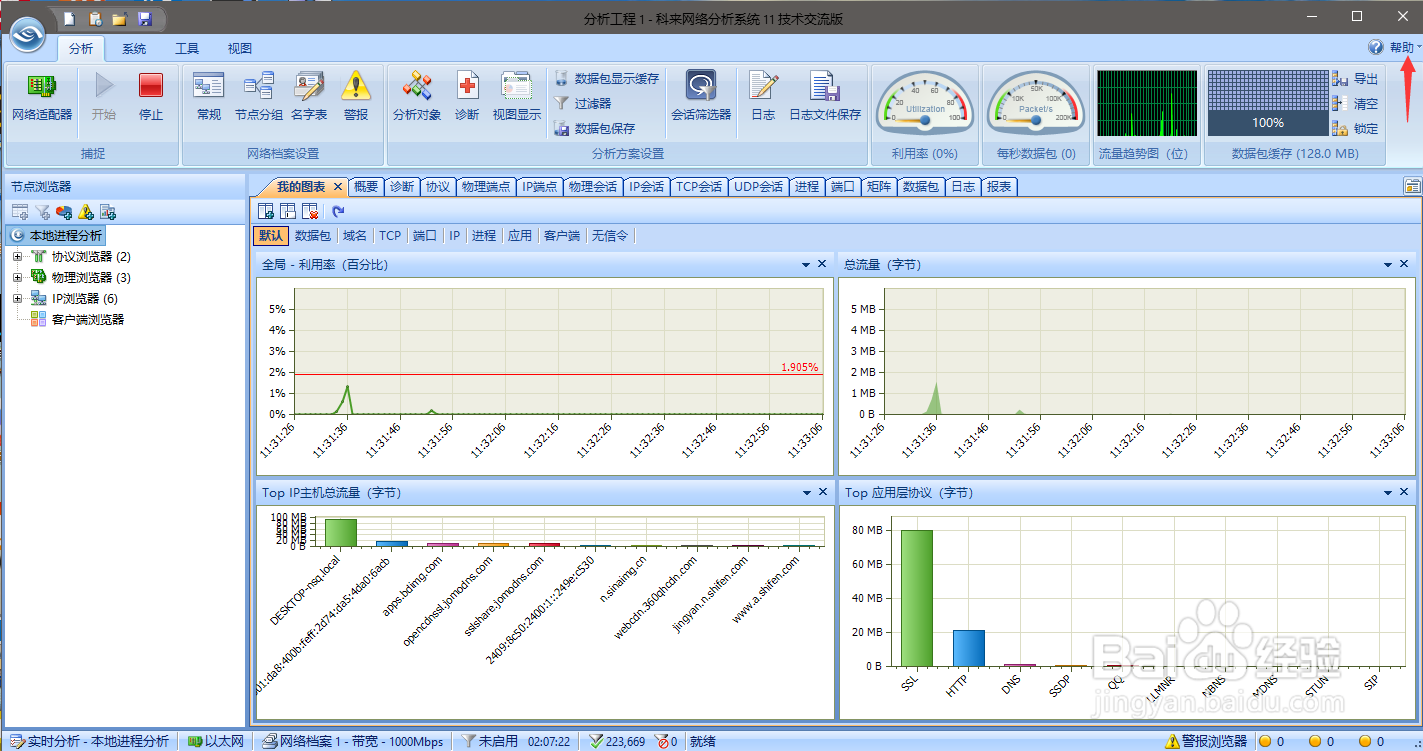Click the add-alarm icon in node browser toolbar
1423x751 pixels.
pos(86,211)
